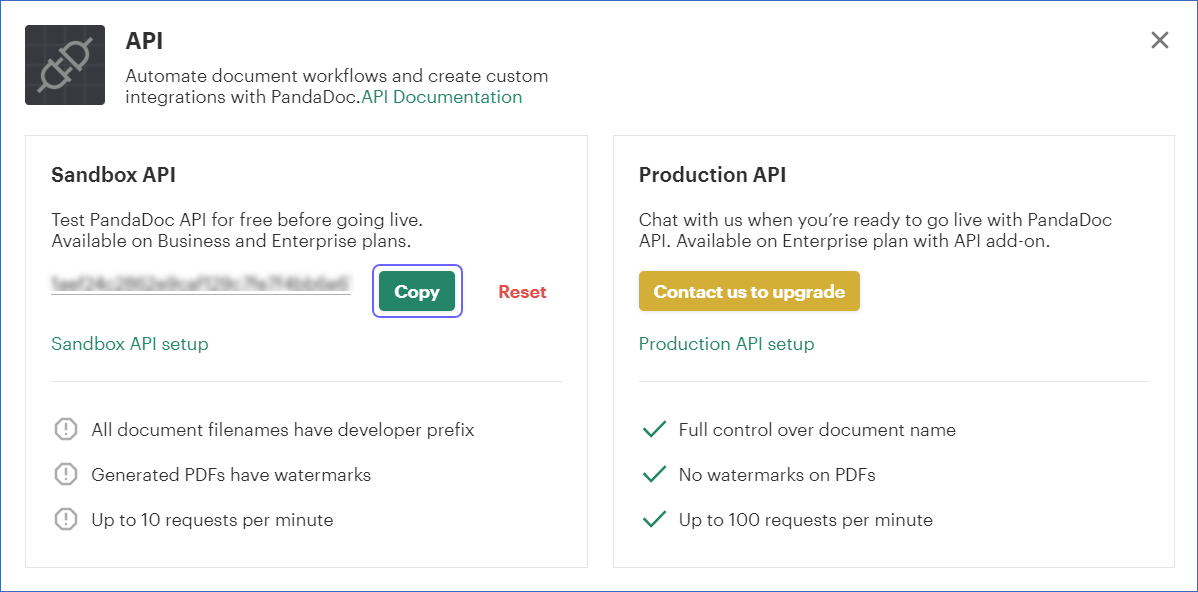Click warning icon beside 10 requests note
Viewport: 1198px width, 592px height.
(66, 519)
